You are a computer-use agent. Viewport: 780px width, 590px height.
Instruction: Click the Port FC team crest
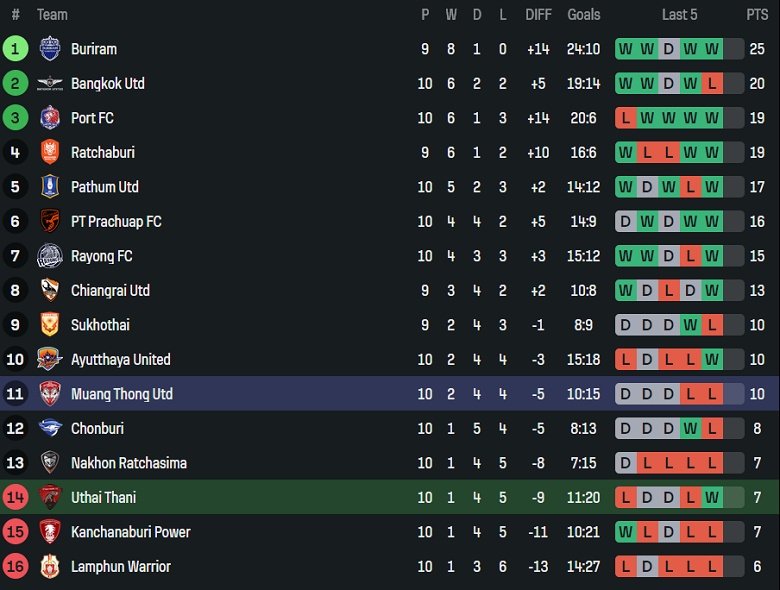coord(50,118)
